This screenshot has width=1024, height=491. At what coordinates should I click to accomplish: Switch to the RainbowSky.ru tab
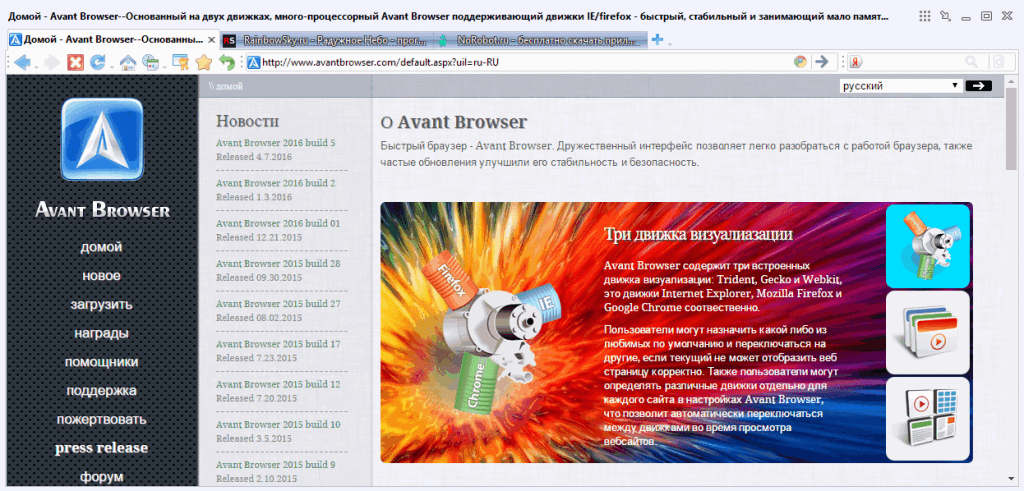pos(326,41)
